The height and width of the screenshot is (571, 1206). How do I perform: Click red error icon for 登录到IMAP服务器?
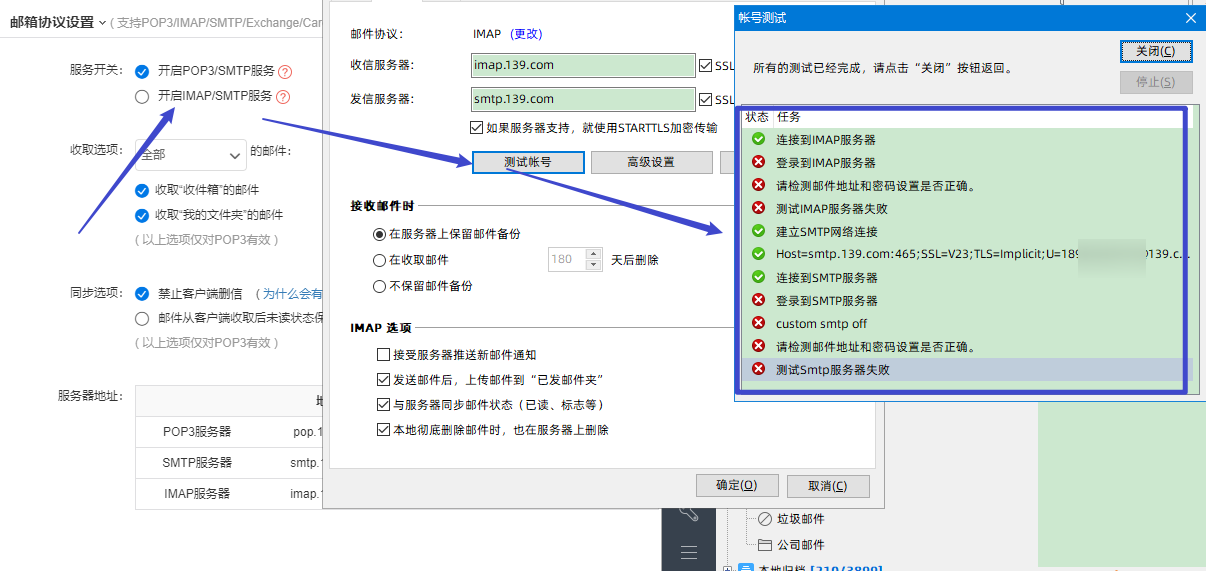pos(759,162)
